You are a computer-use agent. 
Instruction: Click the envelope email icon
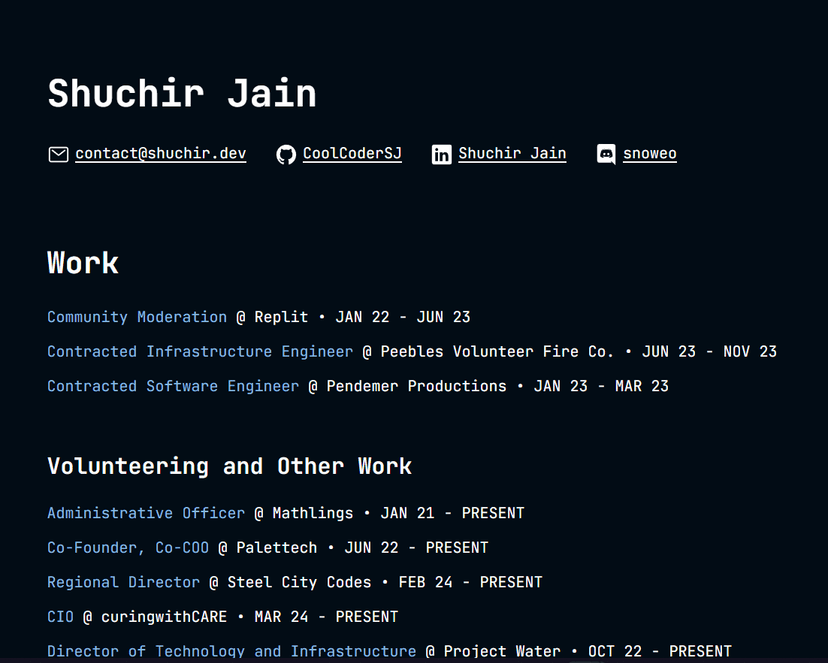(x=58, y=154)
